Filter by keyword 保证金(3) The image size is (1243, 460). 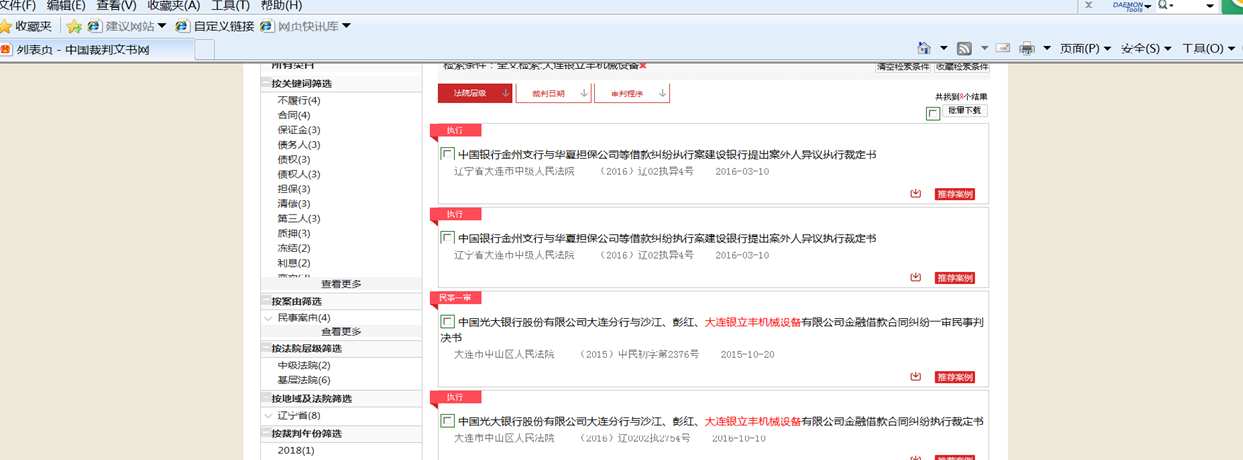tap(298, 130)
